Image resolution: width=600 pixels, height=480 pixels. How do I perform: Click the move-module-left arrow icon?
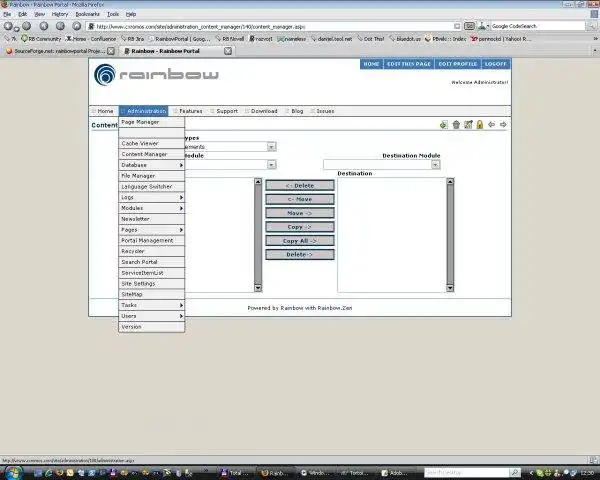[x=492, y=124]
